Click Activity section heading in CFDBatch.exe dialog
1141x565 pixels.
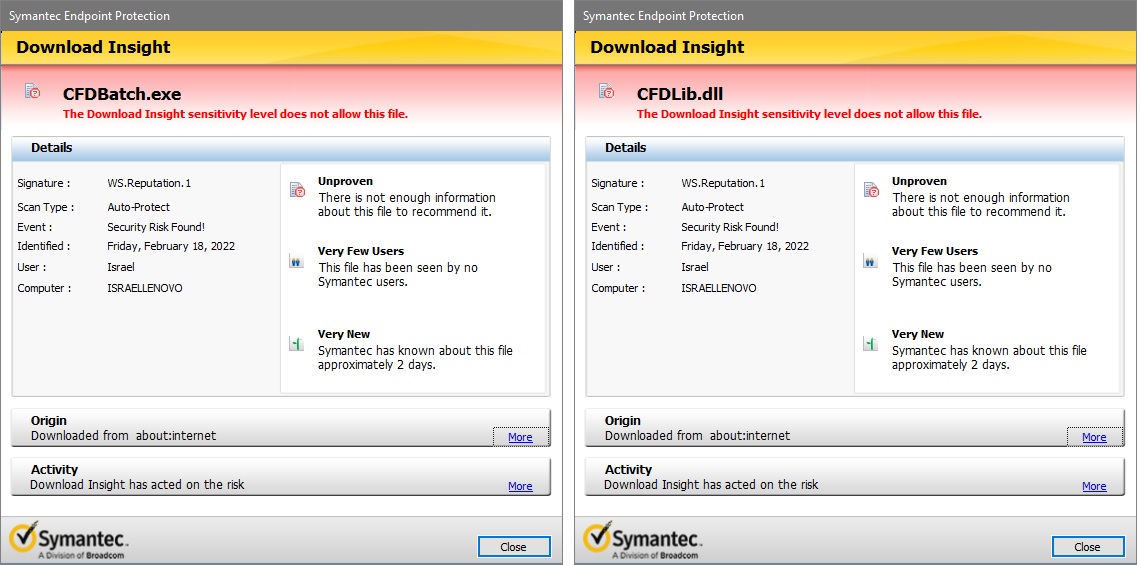point(55,470)
